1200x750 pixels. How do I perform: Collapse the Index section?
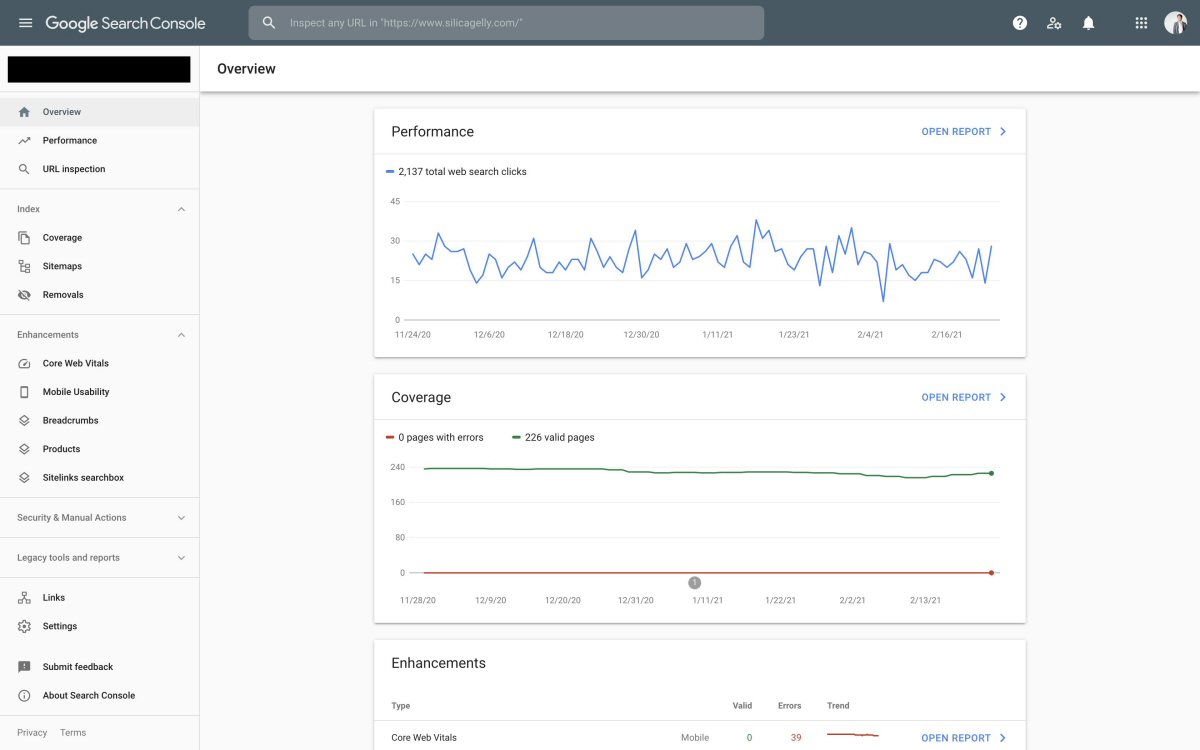(x=181, y=209)
